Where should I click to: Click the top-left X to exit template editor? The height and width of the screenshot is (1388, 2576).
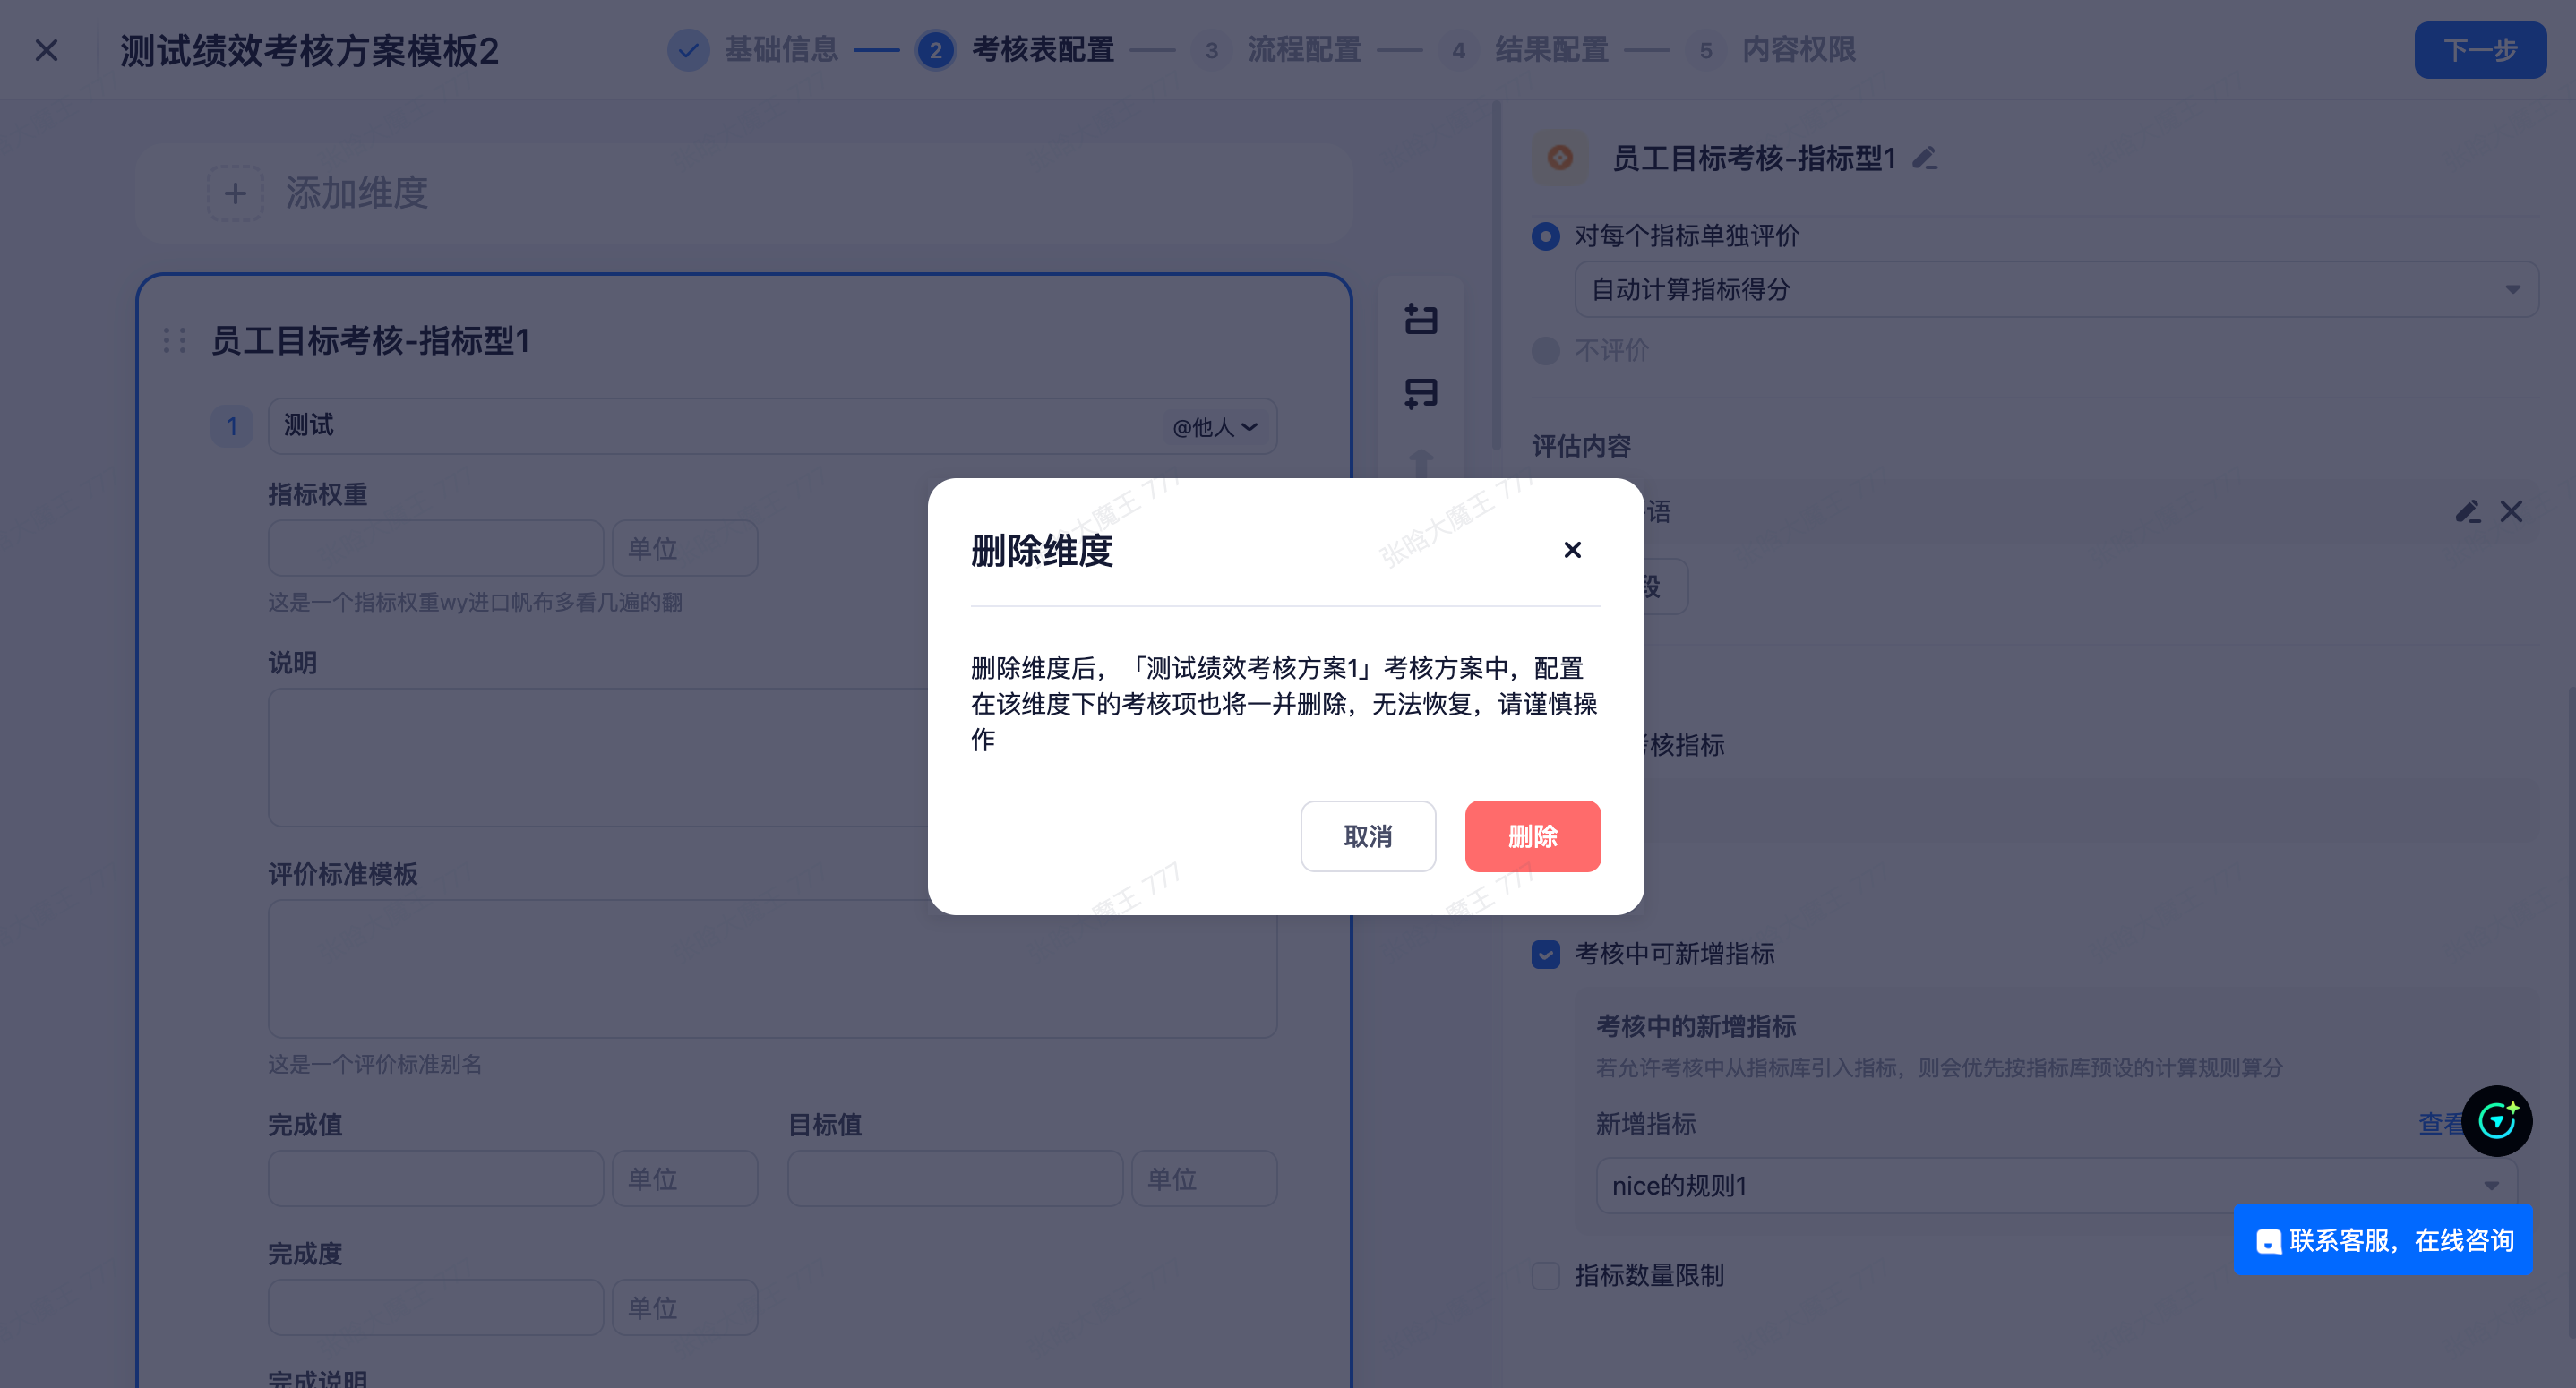[x=47, y=50]
